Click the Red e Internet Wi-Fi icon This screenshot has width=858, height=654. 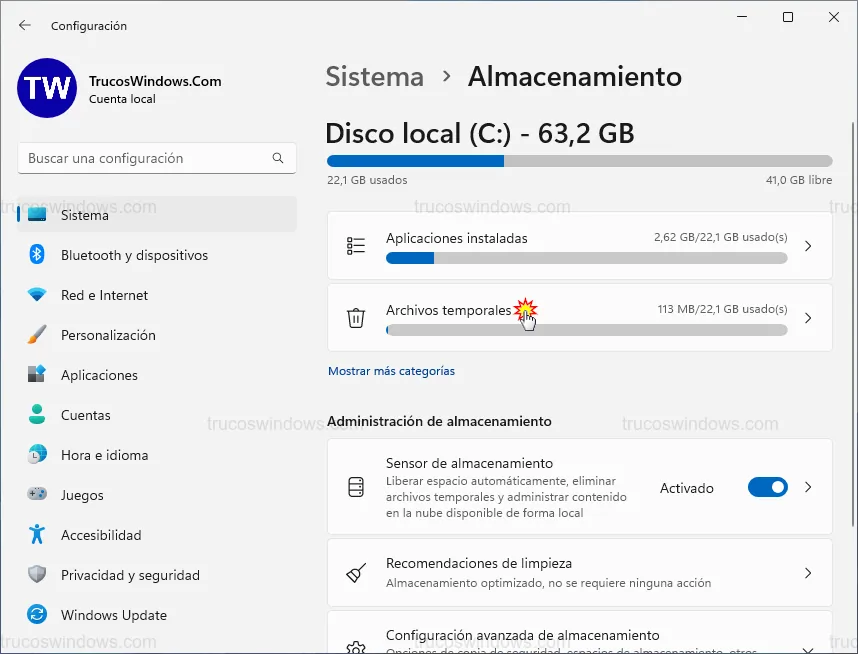tap(37, 295)
